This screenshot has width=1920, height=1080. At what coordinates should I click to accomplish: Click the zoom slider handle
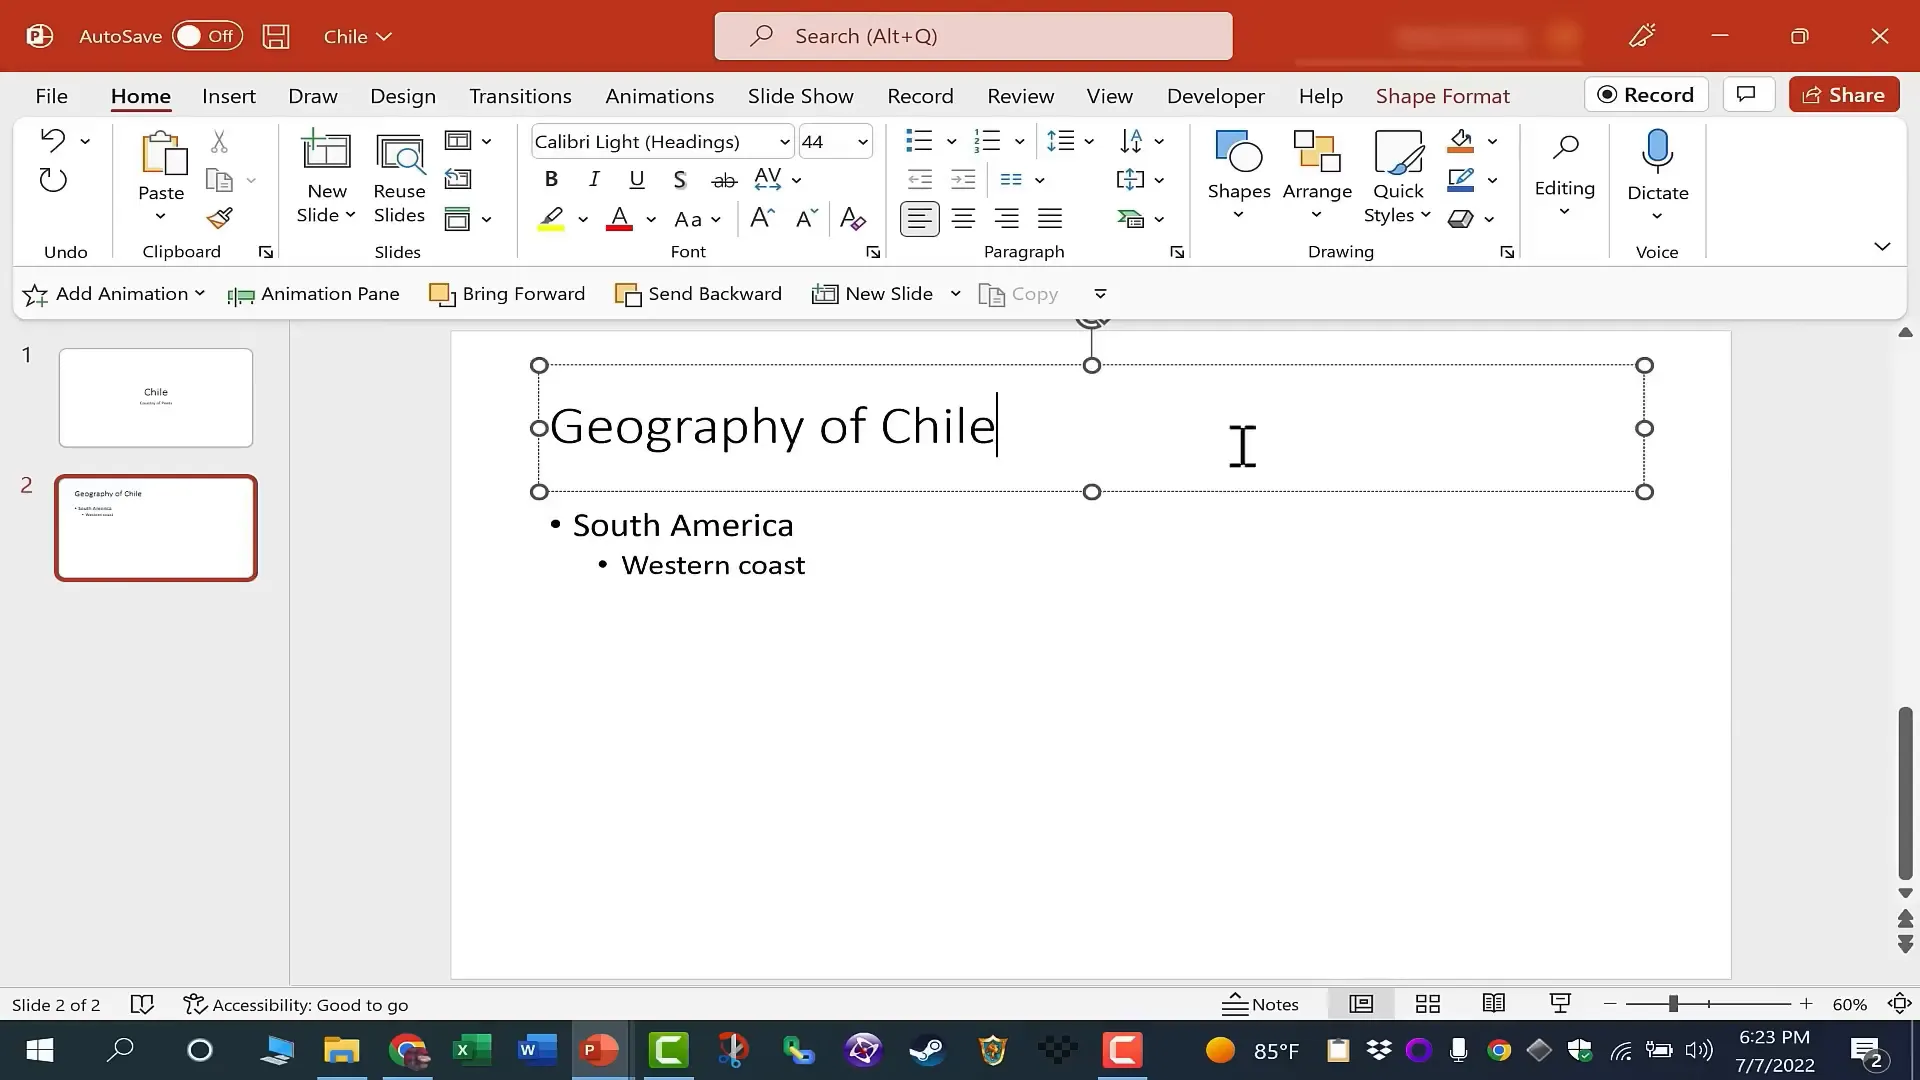(x=1672, y=1003)
